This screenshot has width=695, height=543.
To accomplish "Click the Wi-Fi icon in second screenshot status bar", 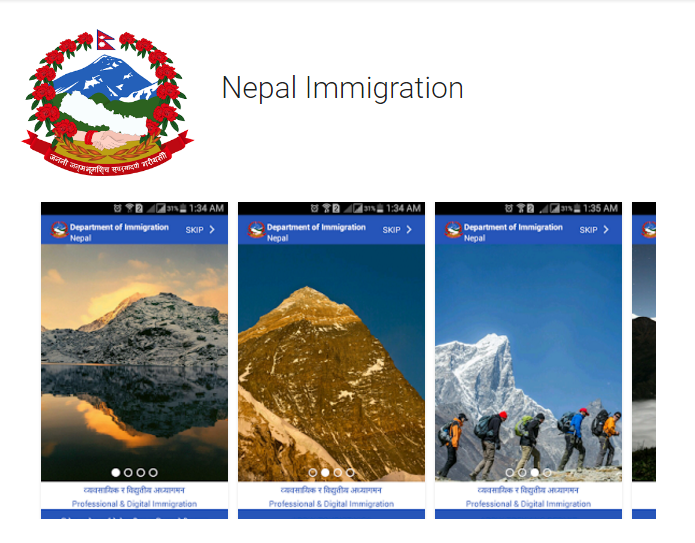I will [326, 208].
